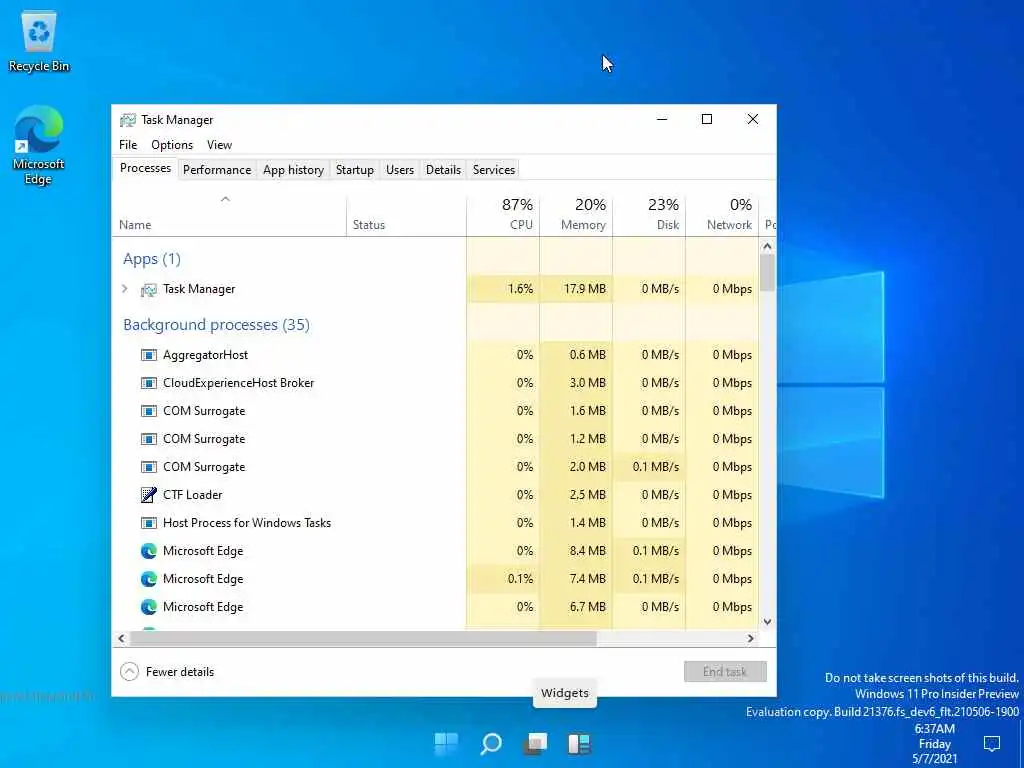Viewport: 1024px width, 768px height.
Task: Sort by the Name column header
Action: (229, 216)
